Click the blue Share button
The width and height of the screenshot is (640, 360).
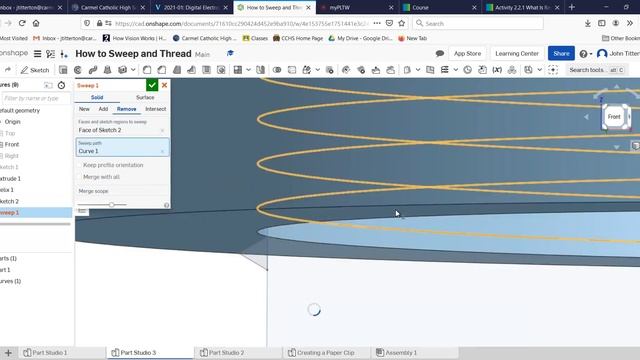pos(561,53)
